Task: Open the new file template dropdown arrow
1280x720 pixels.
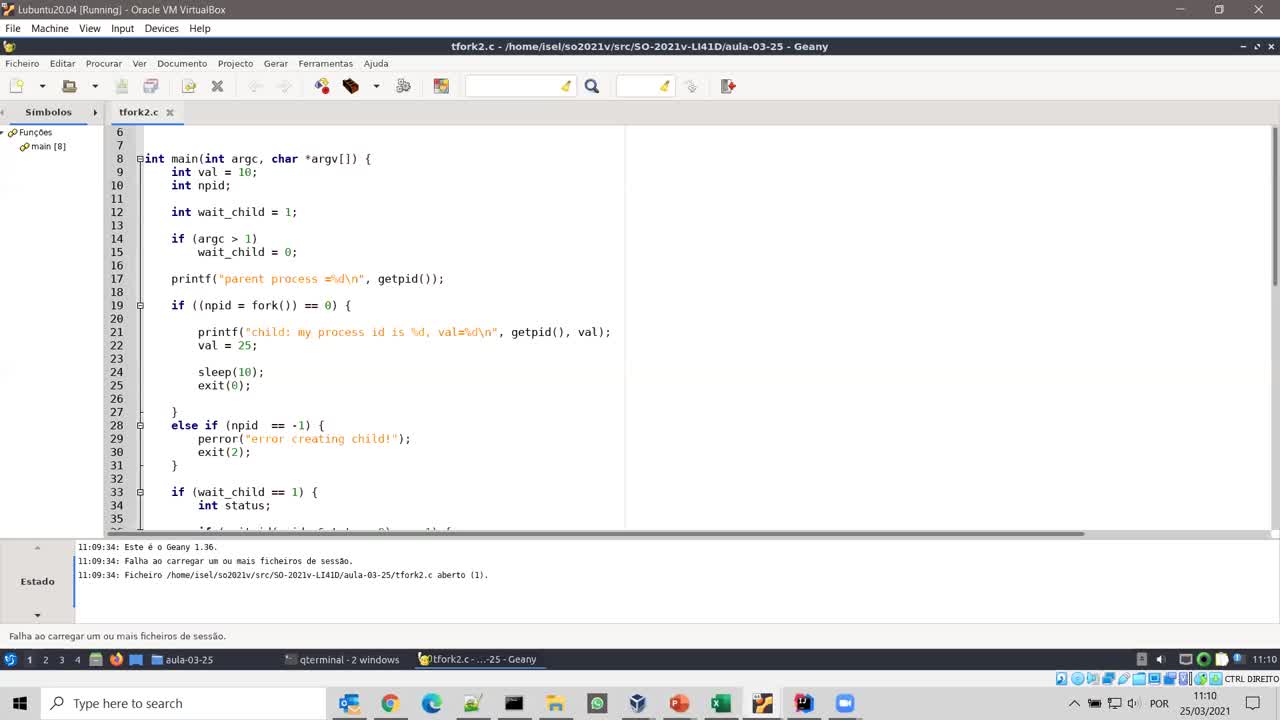Action: point(42,86)
